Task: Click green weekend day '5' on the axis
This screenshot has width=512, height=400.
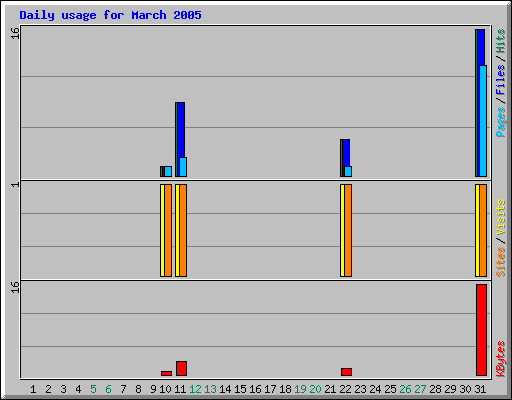Action: click(93, 389)
